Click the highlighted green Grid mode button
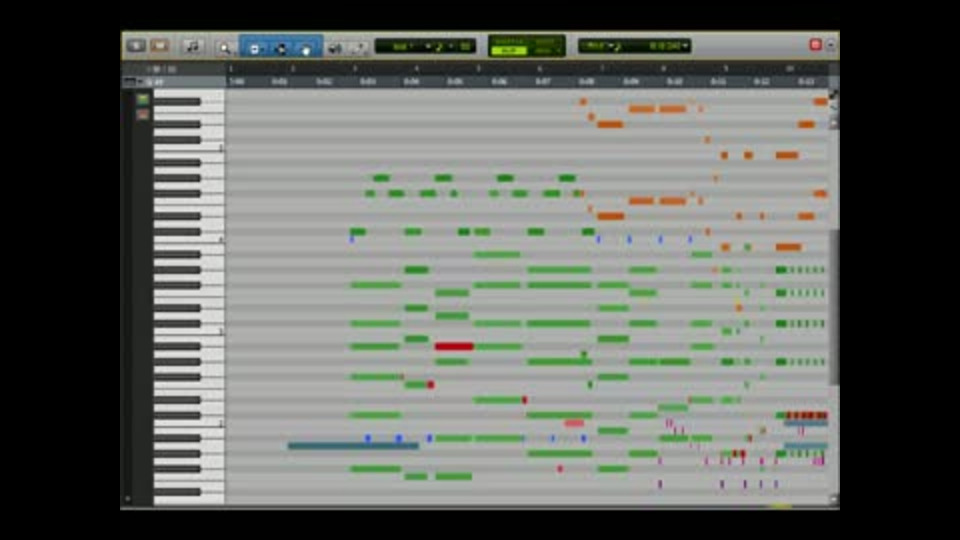960x540 pixels. (x=508, y=51)
